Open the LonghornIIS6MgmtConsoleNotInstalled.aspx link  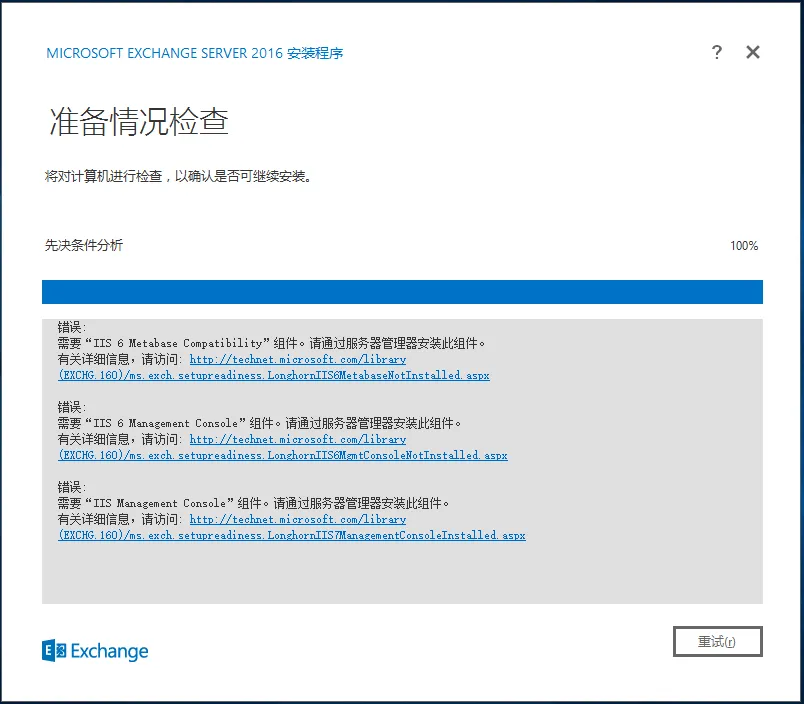[x=283, y=455]
